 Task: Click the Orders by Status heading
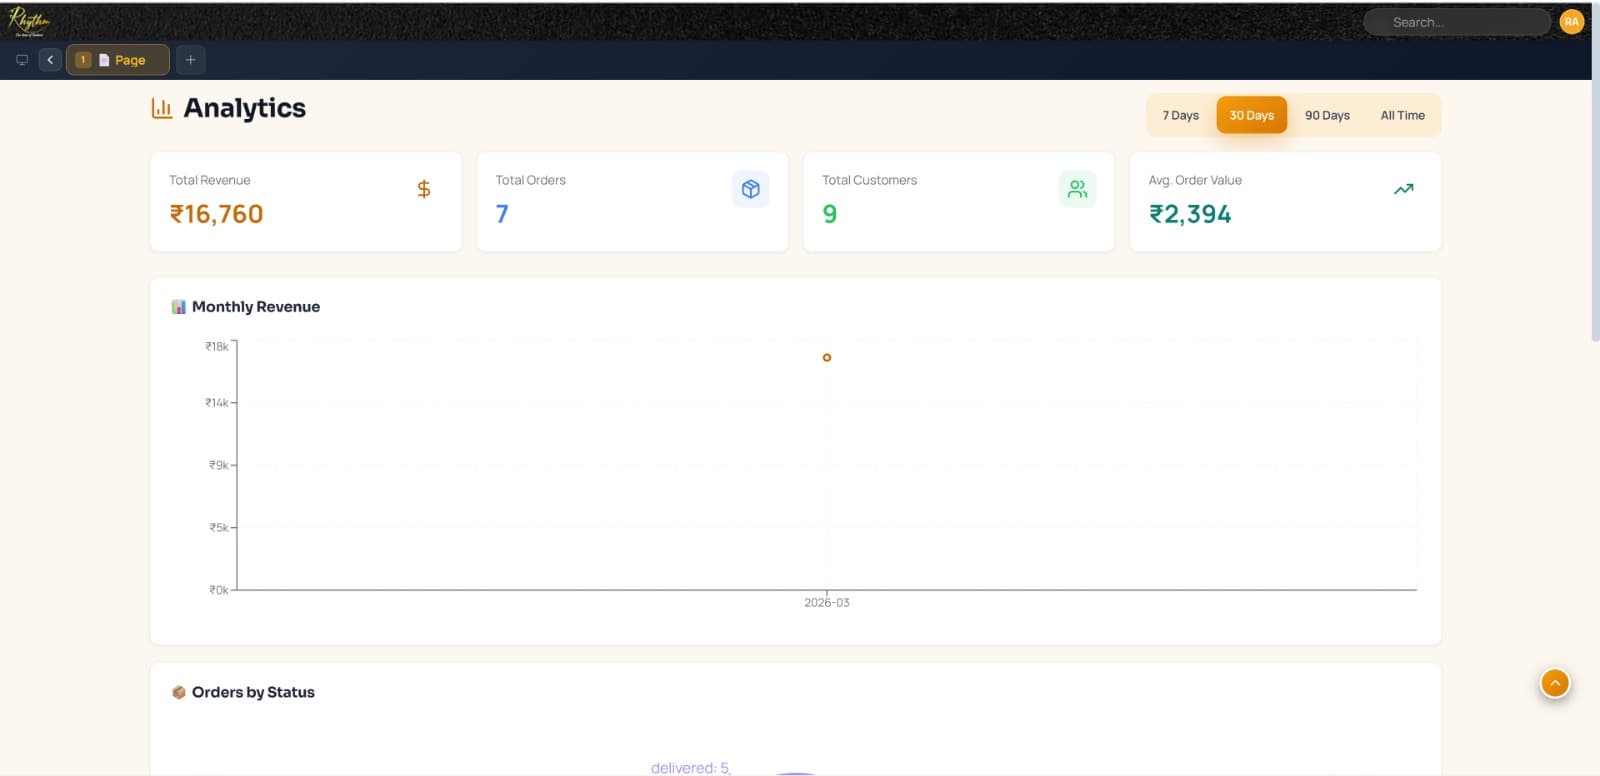(253, 692)
